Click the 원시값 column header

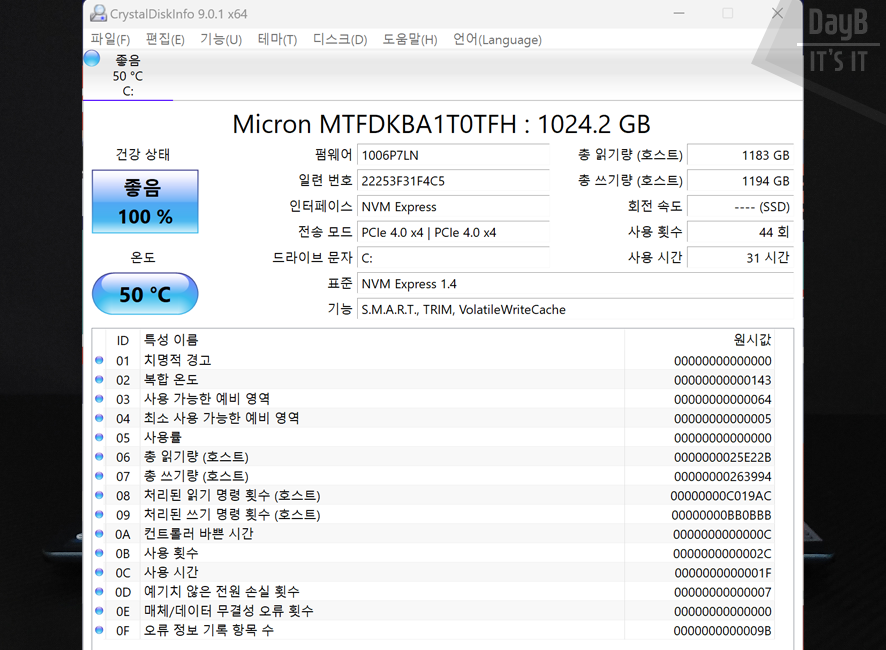pyautogui.click(x=751, y=340)
